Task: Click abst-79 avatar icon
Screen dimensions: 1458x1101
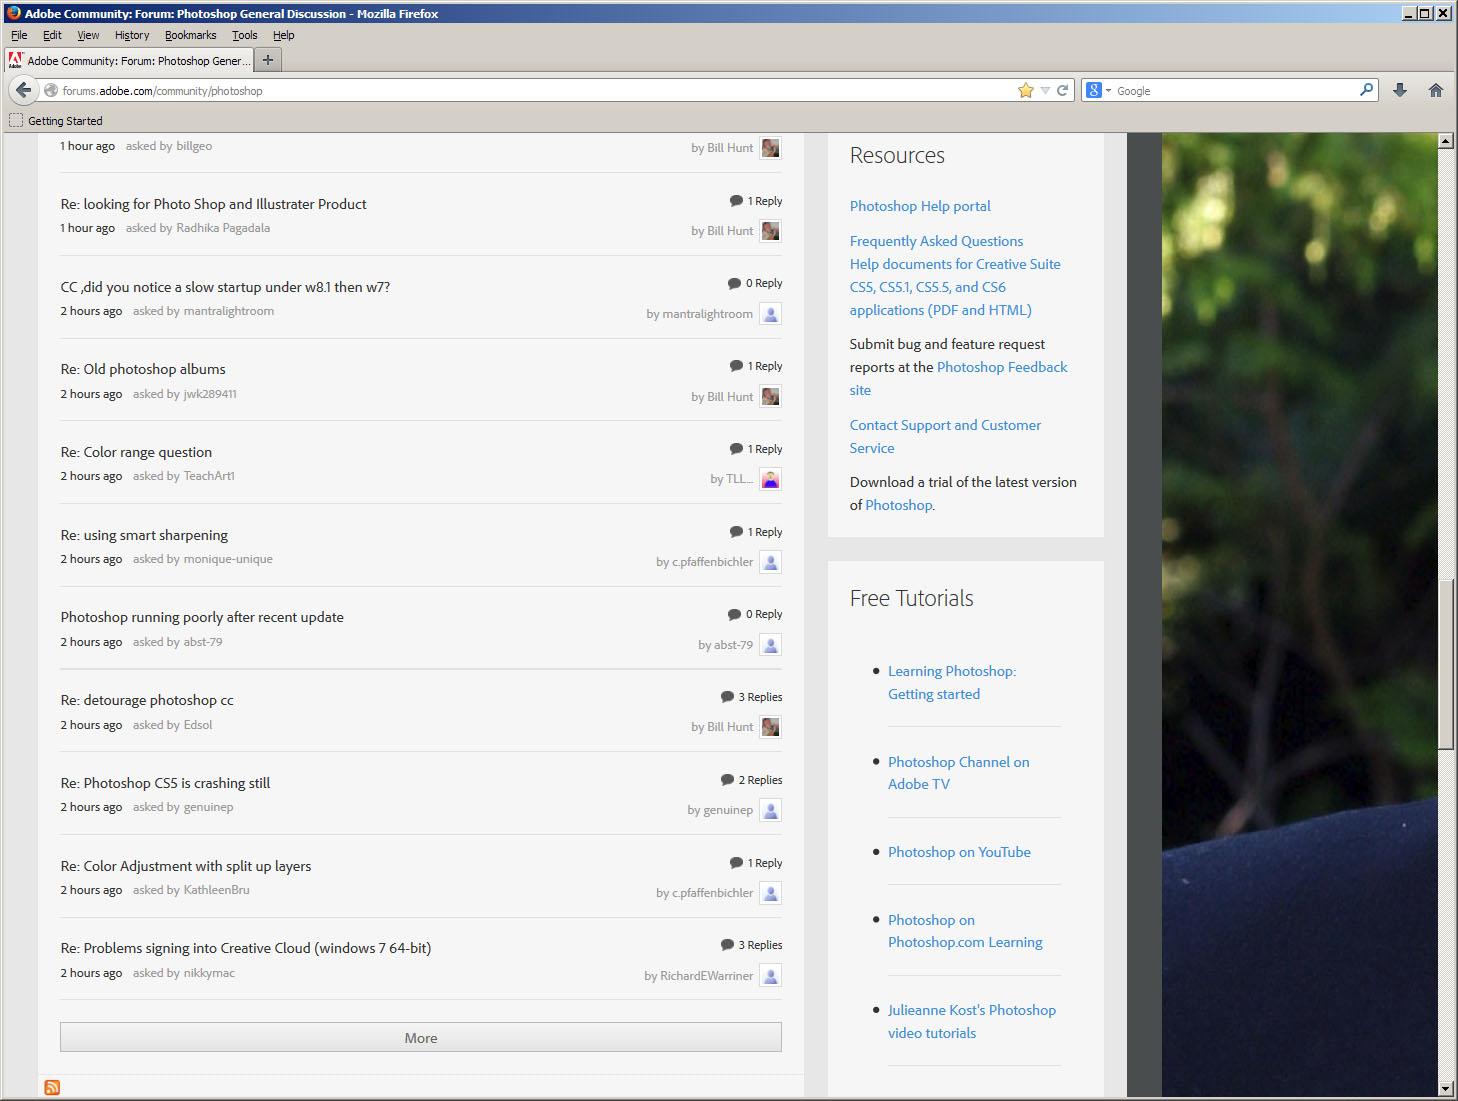Action: click(x=770, y=645)
